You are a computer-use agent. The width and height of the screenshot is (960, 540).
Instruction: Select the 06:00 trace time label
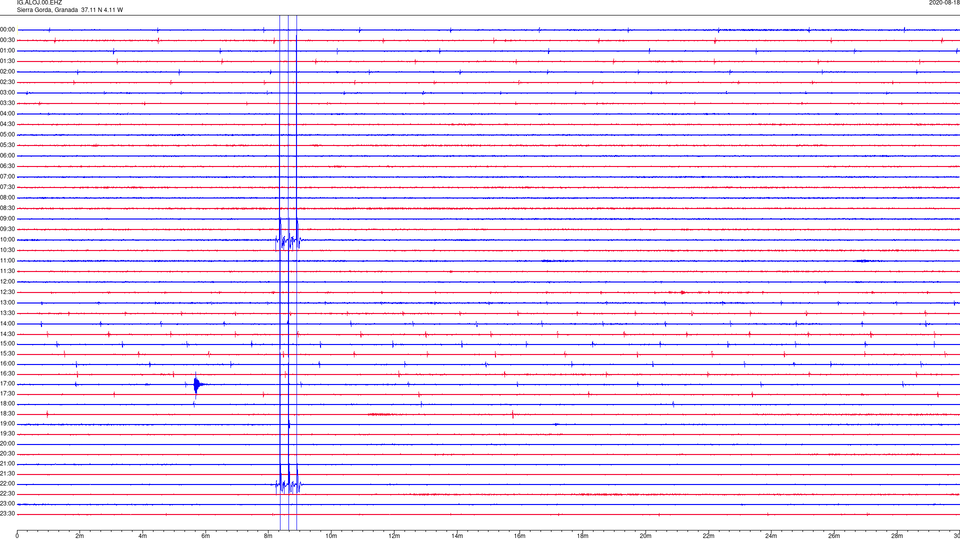[7, 156]
